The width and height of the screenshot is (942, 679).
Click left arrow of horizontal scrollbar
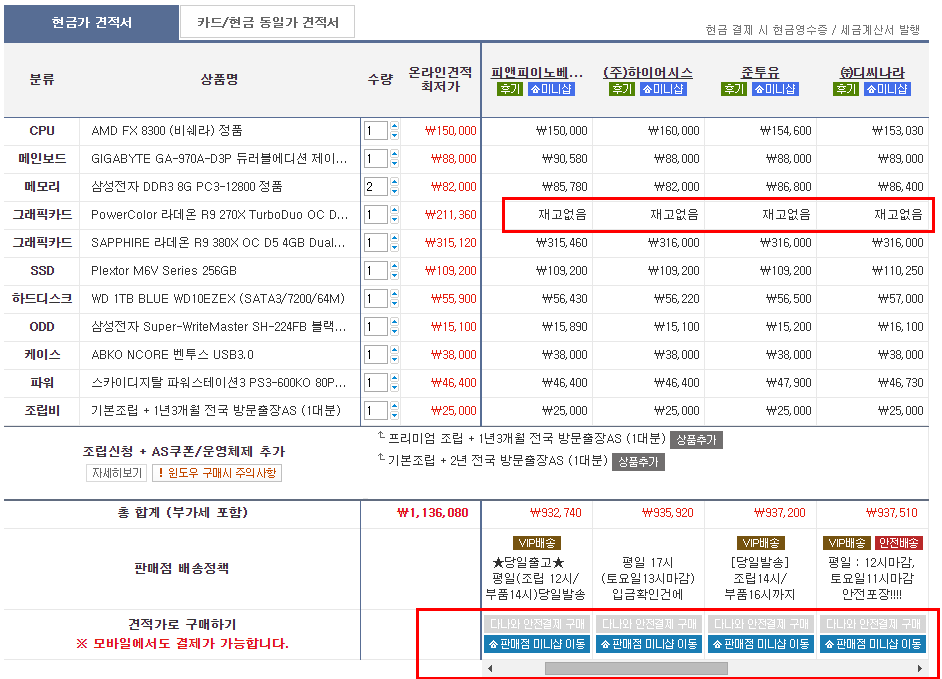(490, 668)
